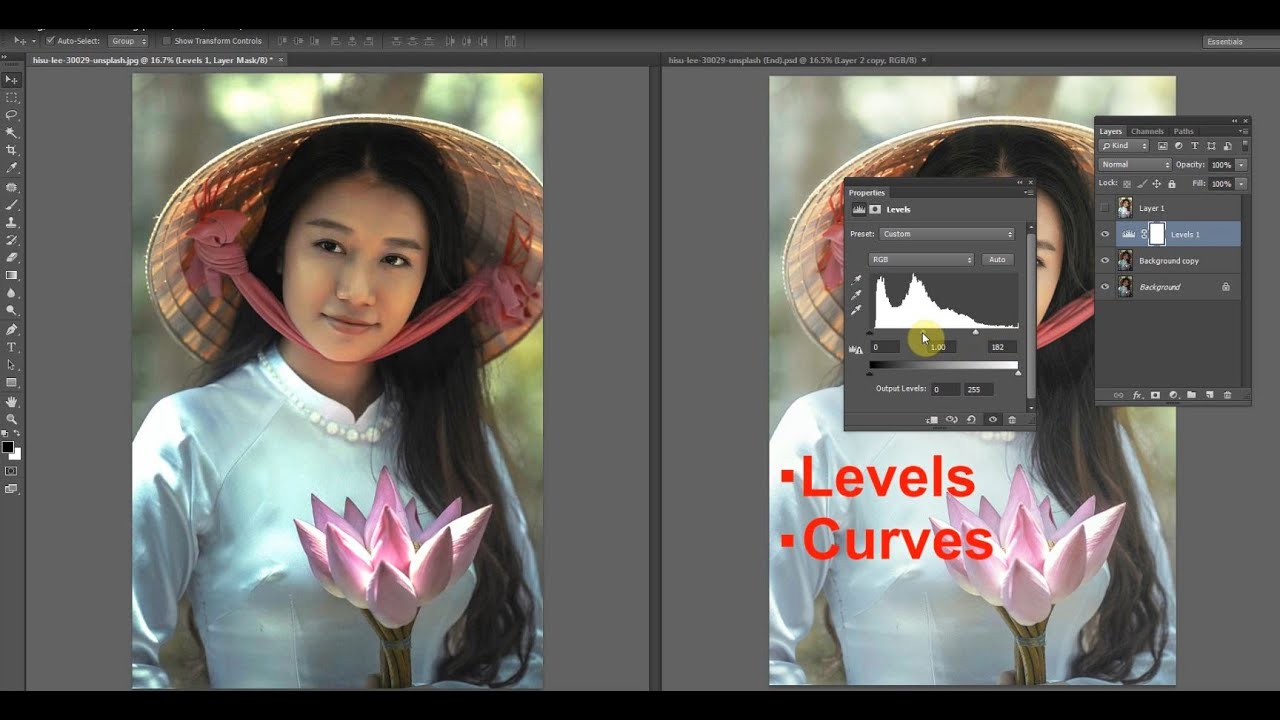Click the white point eyedropper in Properties

[857, 310]
